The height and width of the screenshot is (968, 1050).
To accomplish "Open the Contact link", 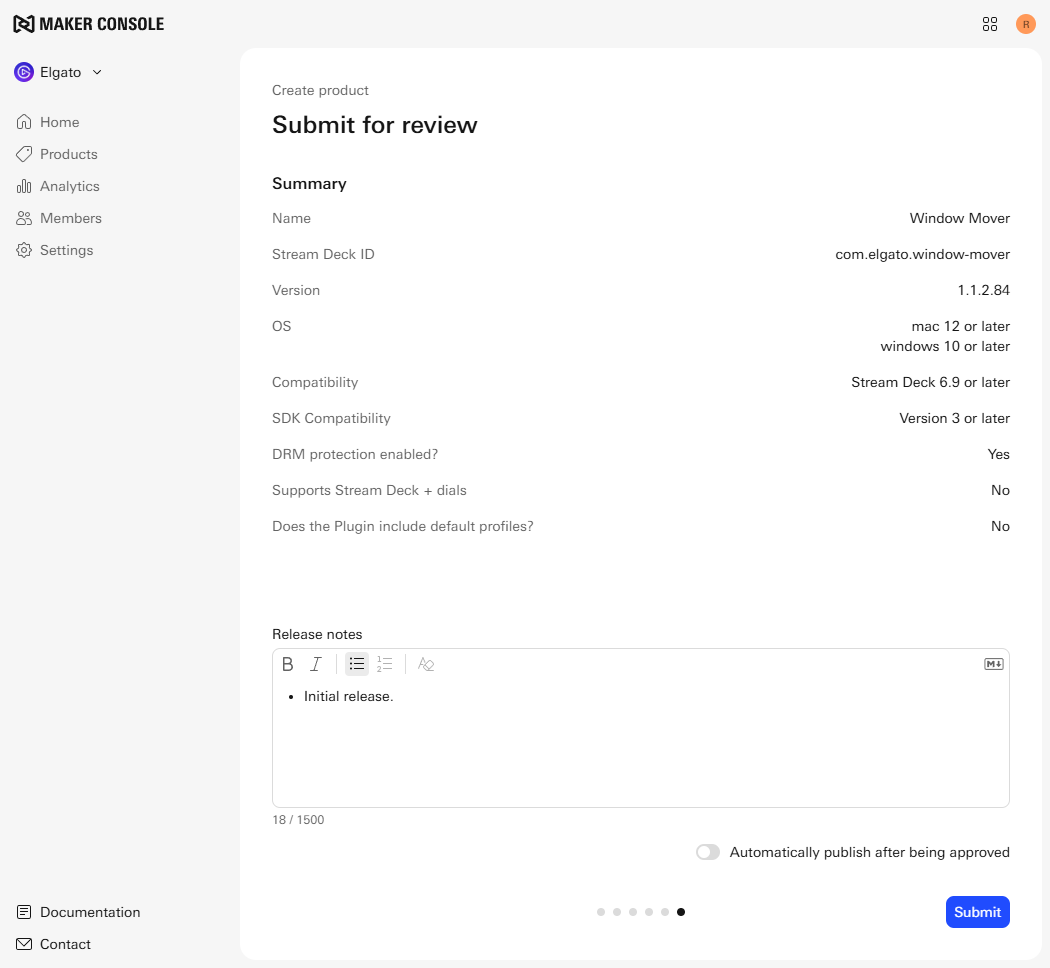I will click(x=65, y=944).
